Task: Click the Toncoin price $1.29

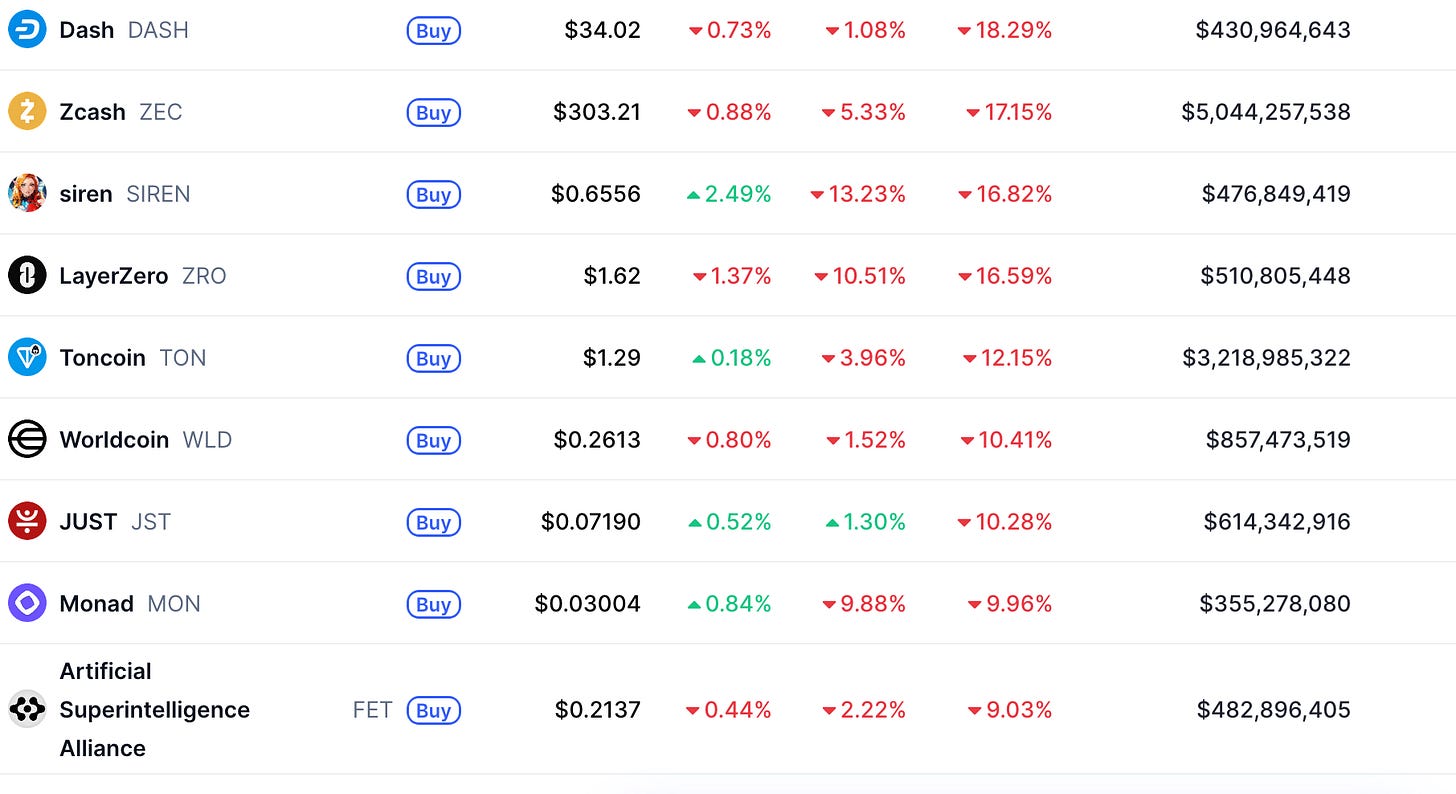Action: pos(612,357)
